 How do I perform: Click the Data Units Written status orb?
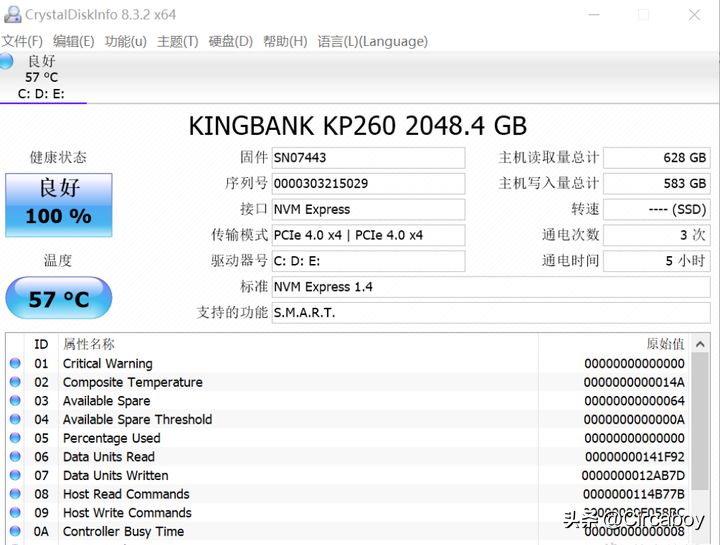[x=15, y=476]
